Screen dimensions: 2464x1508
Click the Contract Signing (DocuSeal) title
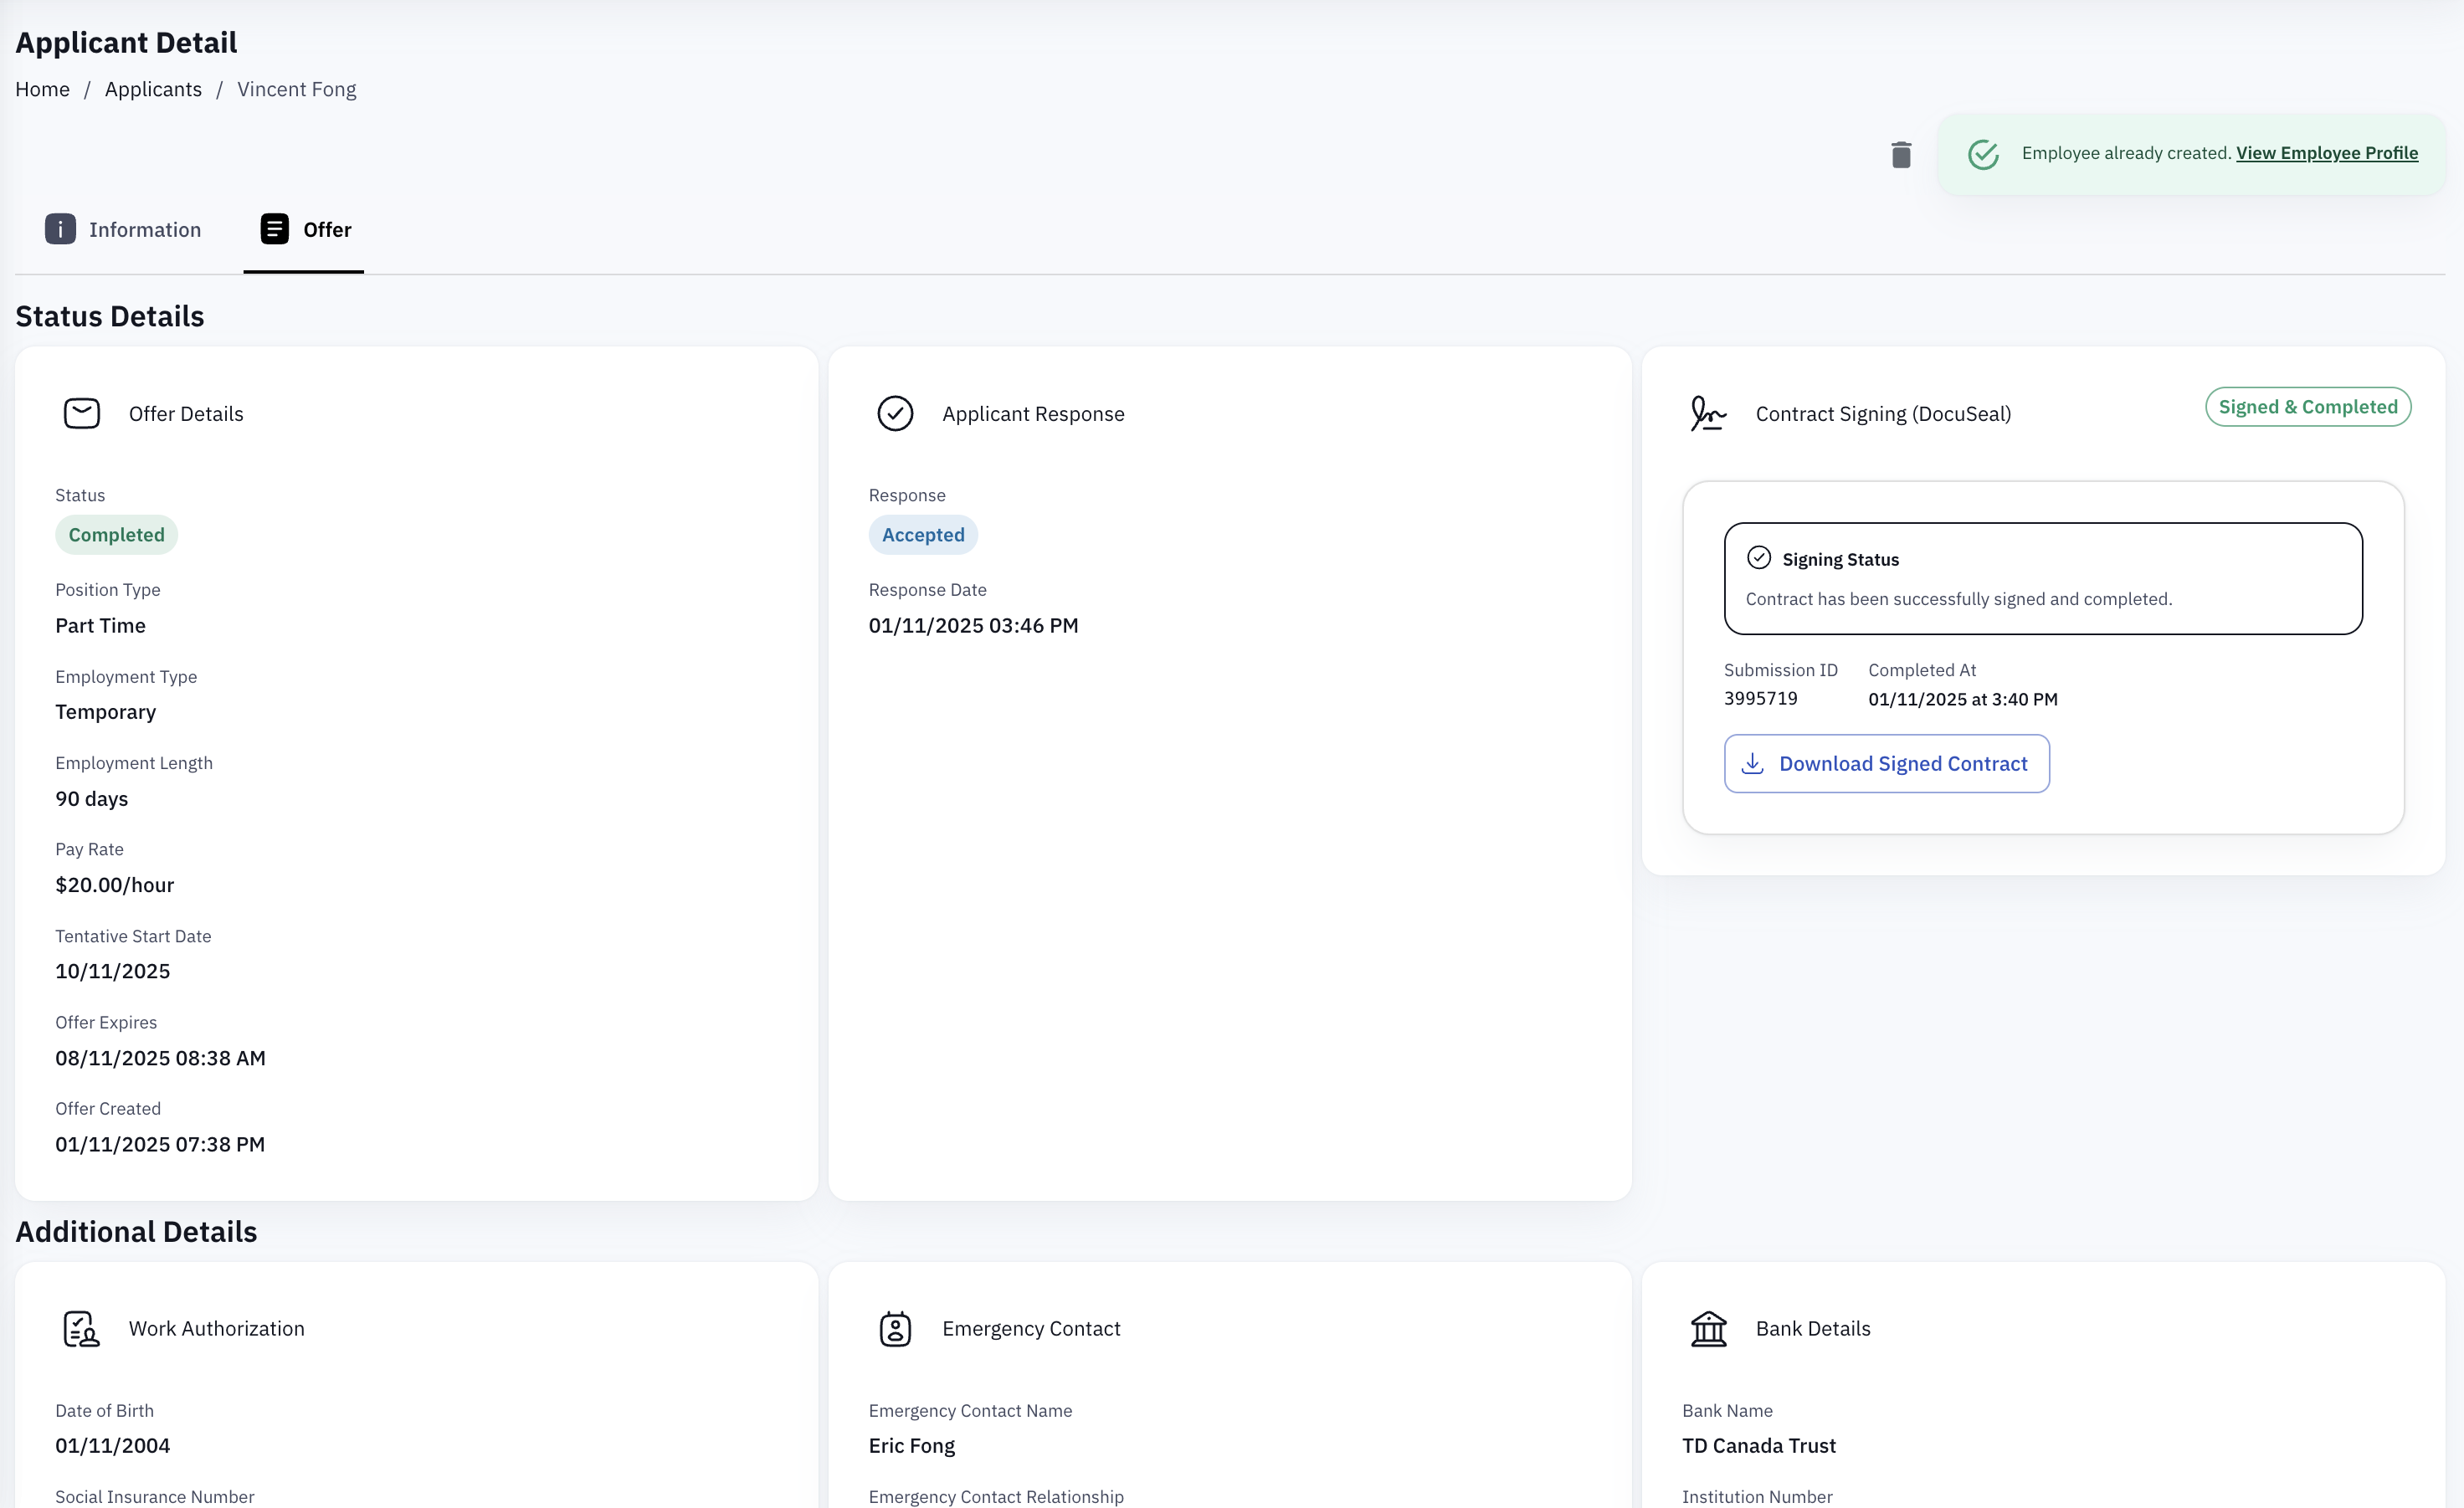pyautogui.click(x=1883, y=414)
